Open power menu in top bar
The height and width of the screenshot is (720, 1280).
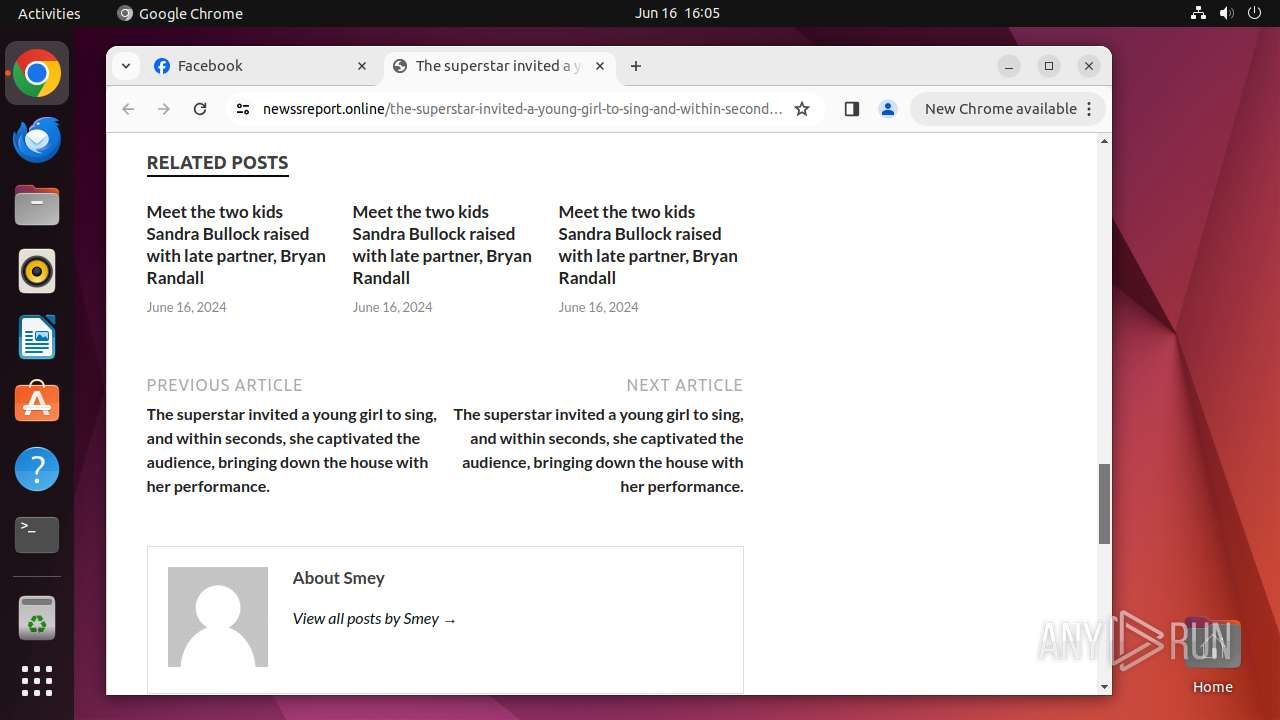tap(1255, 13)
